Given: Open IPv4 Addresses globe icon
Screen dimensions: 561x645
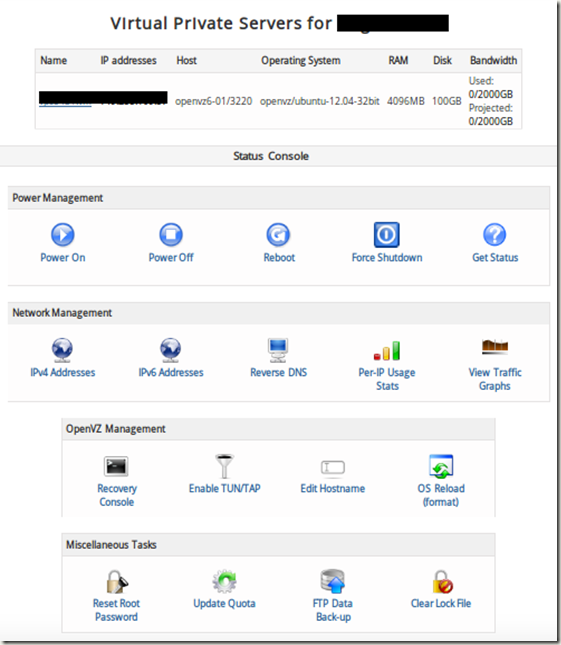Looking at the screenshot, I should point(63,349).
